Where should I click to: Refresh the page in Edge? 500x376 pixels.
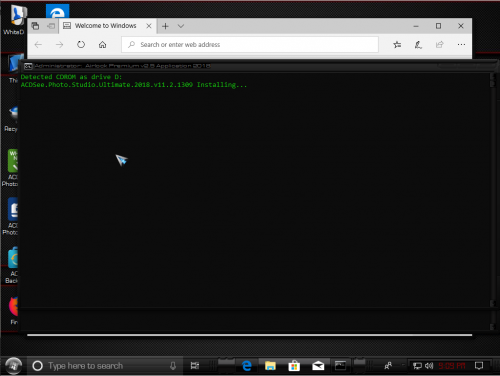pos(81,45)
